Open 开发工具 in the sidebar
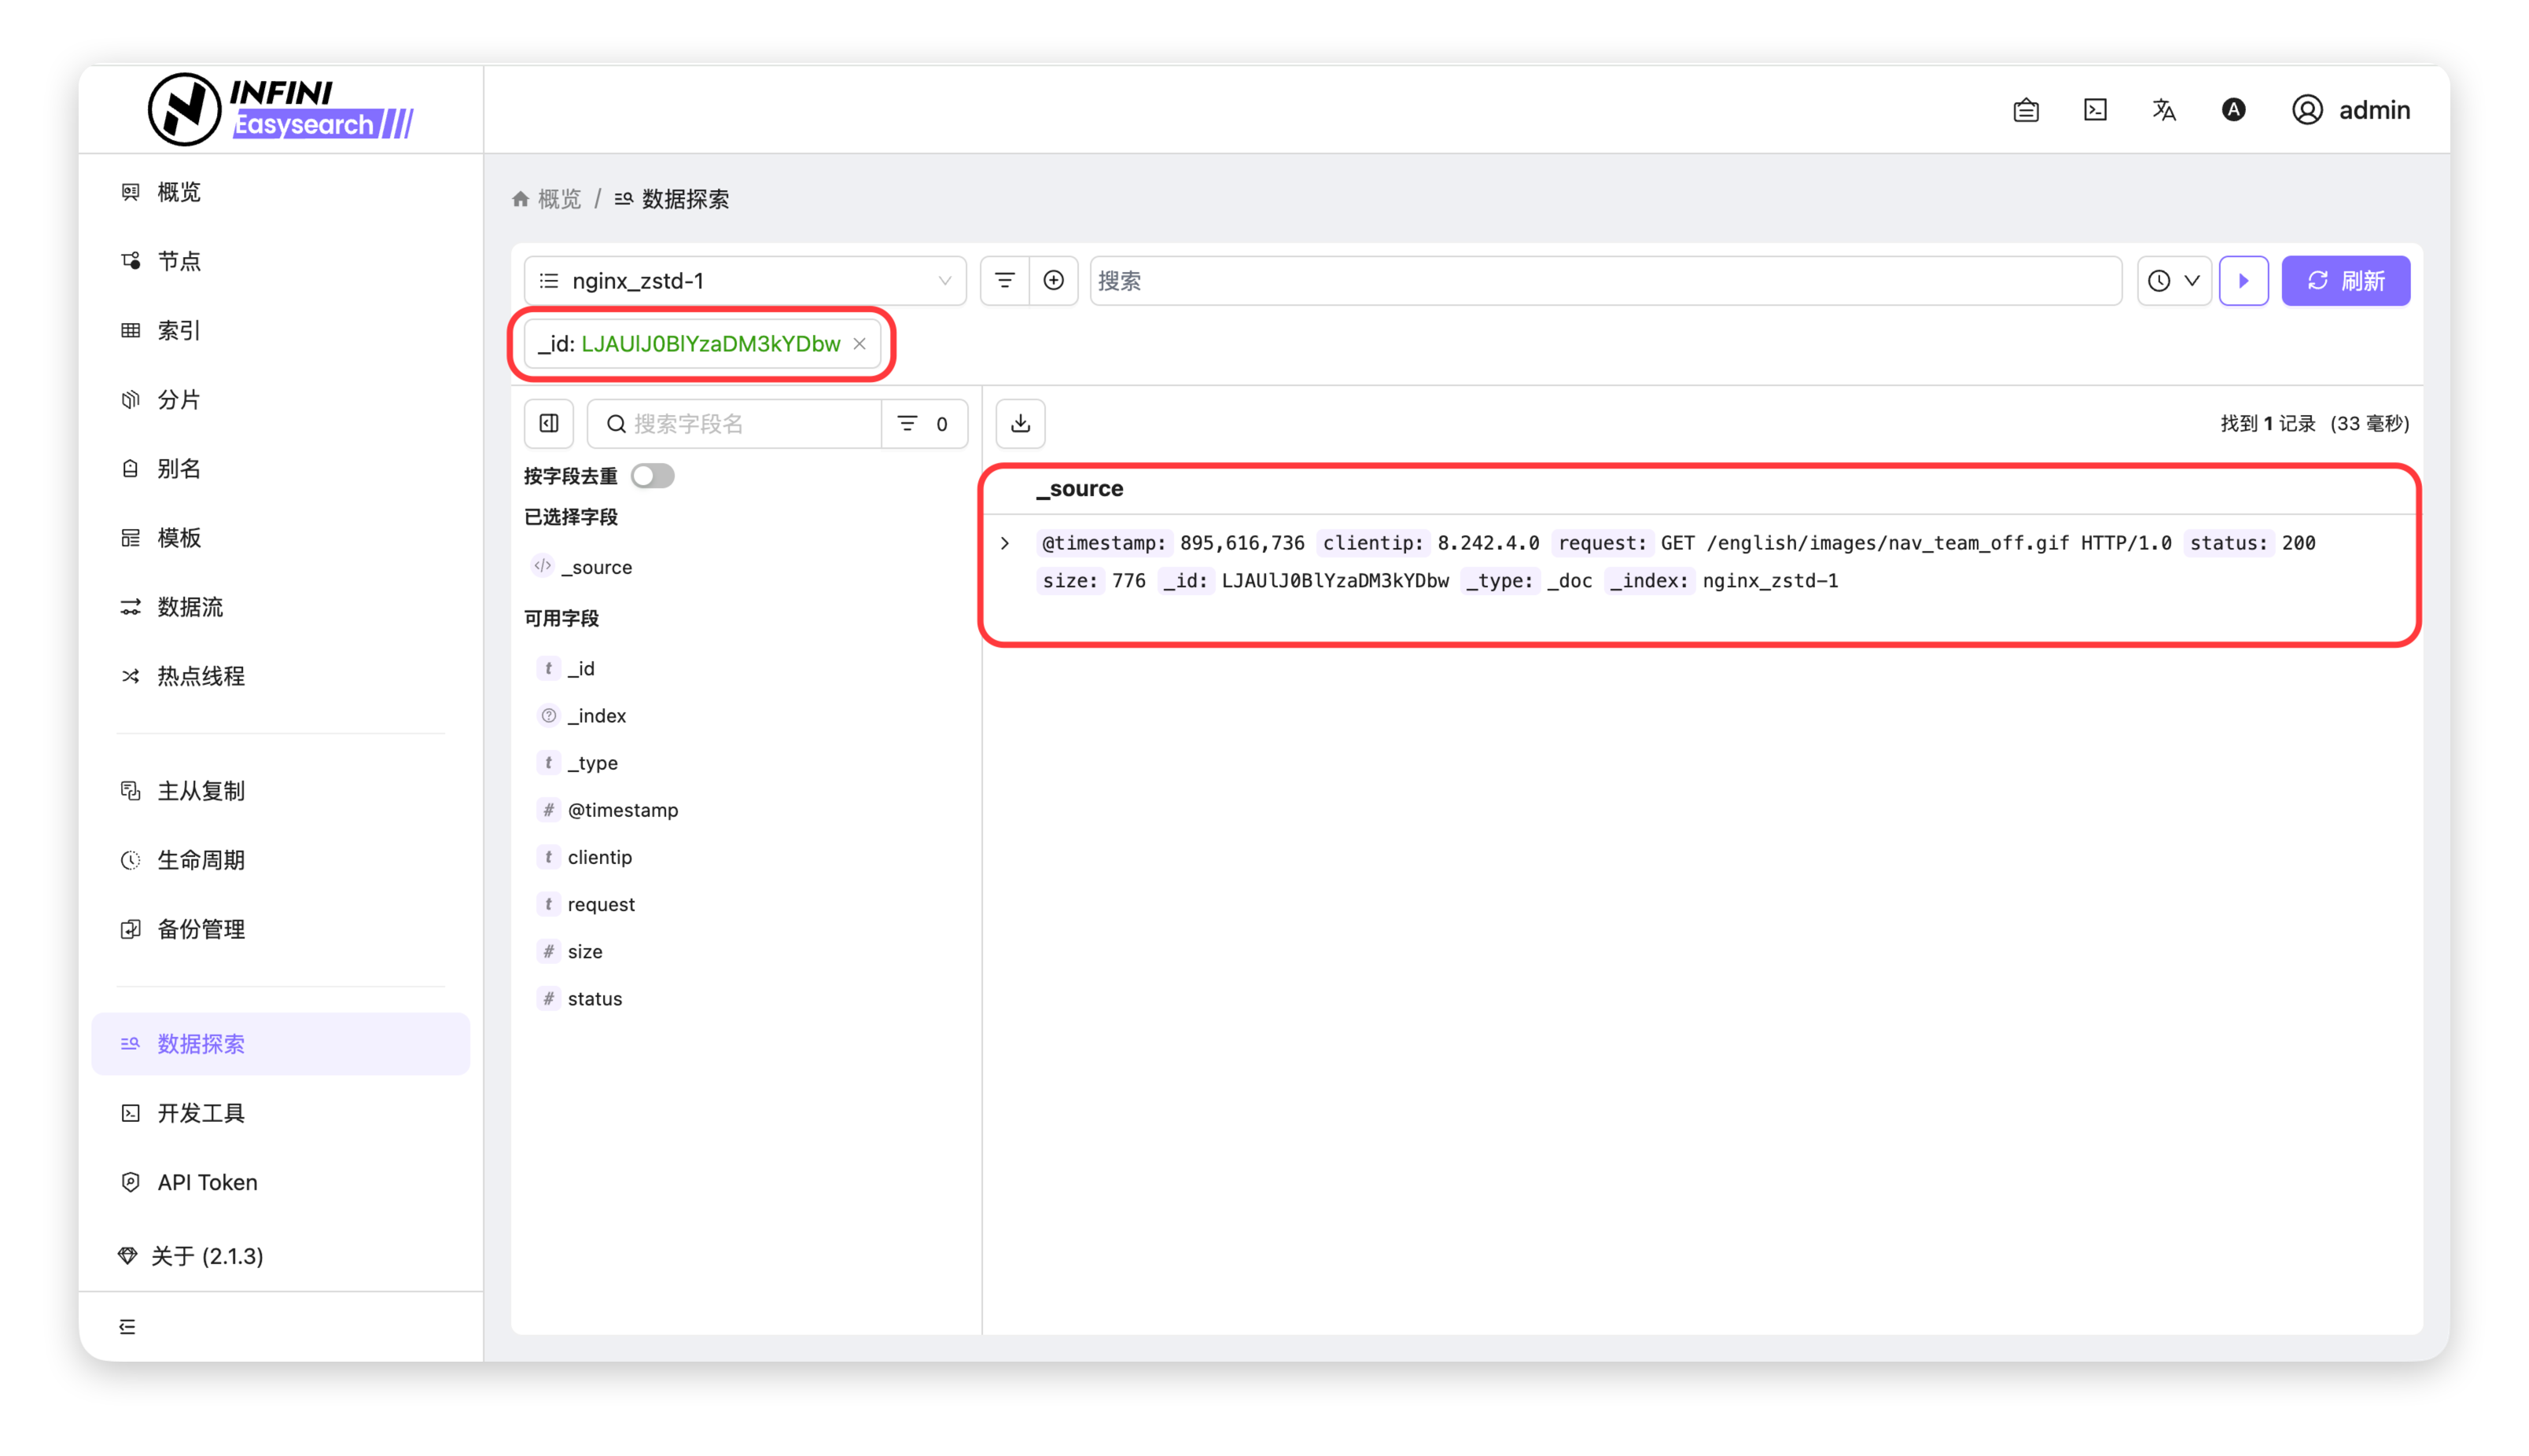The image size is (2529, 1456). coord(200,1112)
